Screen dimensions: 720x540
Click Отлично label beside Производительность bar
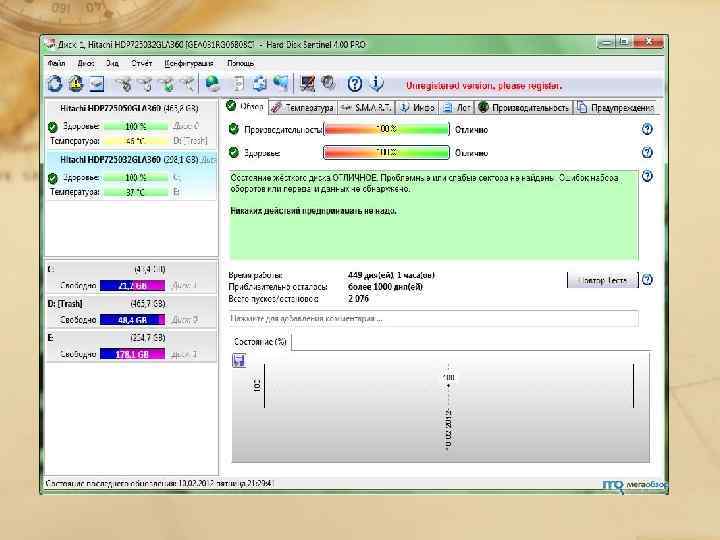[x=471, y=130]
